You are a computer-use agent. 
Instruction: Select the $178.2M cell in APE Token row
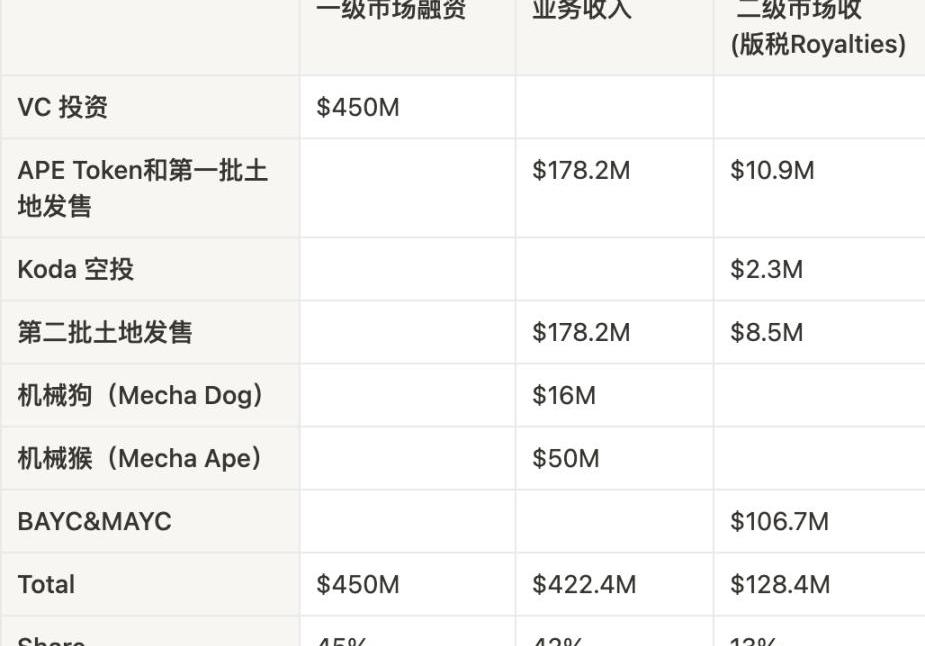point(581,170)
